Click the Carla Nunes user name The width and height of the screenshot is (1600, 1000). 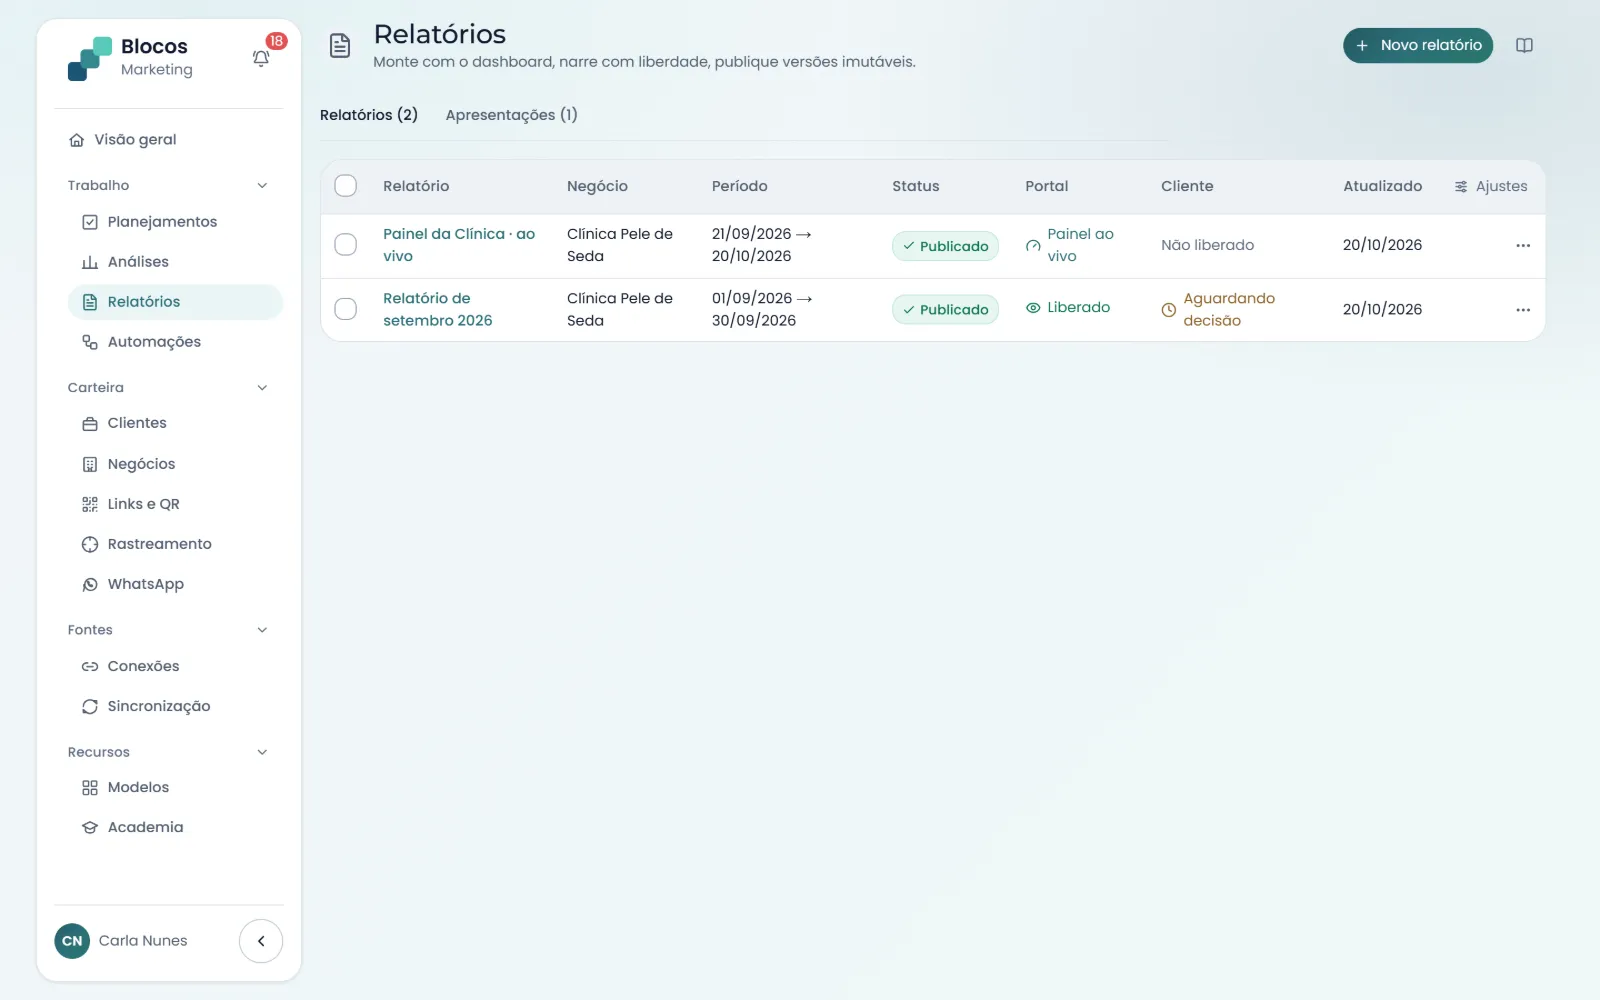tap(143, 941)
